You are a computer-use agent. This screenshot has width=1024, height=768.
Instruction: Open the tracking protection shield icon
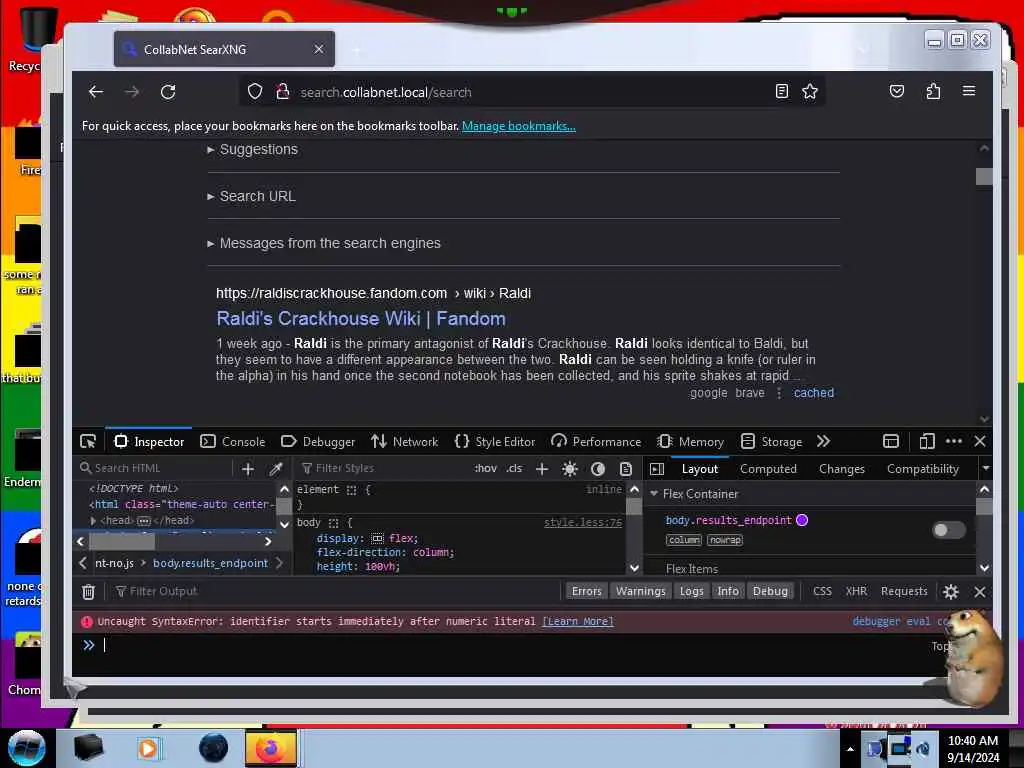(x=255, y=91)
